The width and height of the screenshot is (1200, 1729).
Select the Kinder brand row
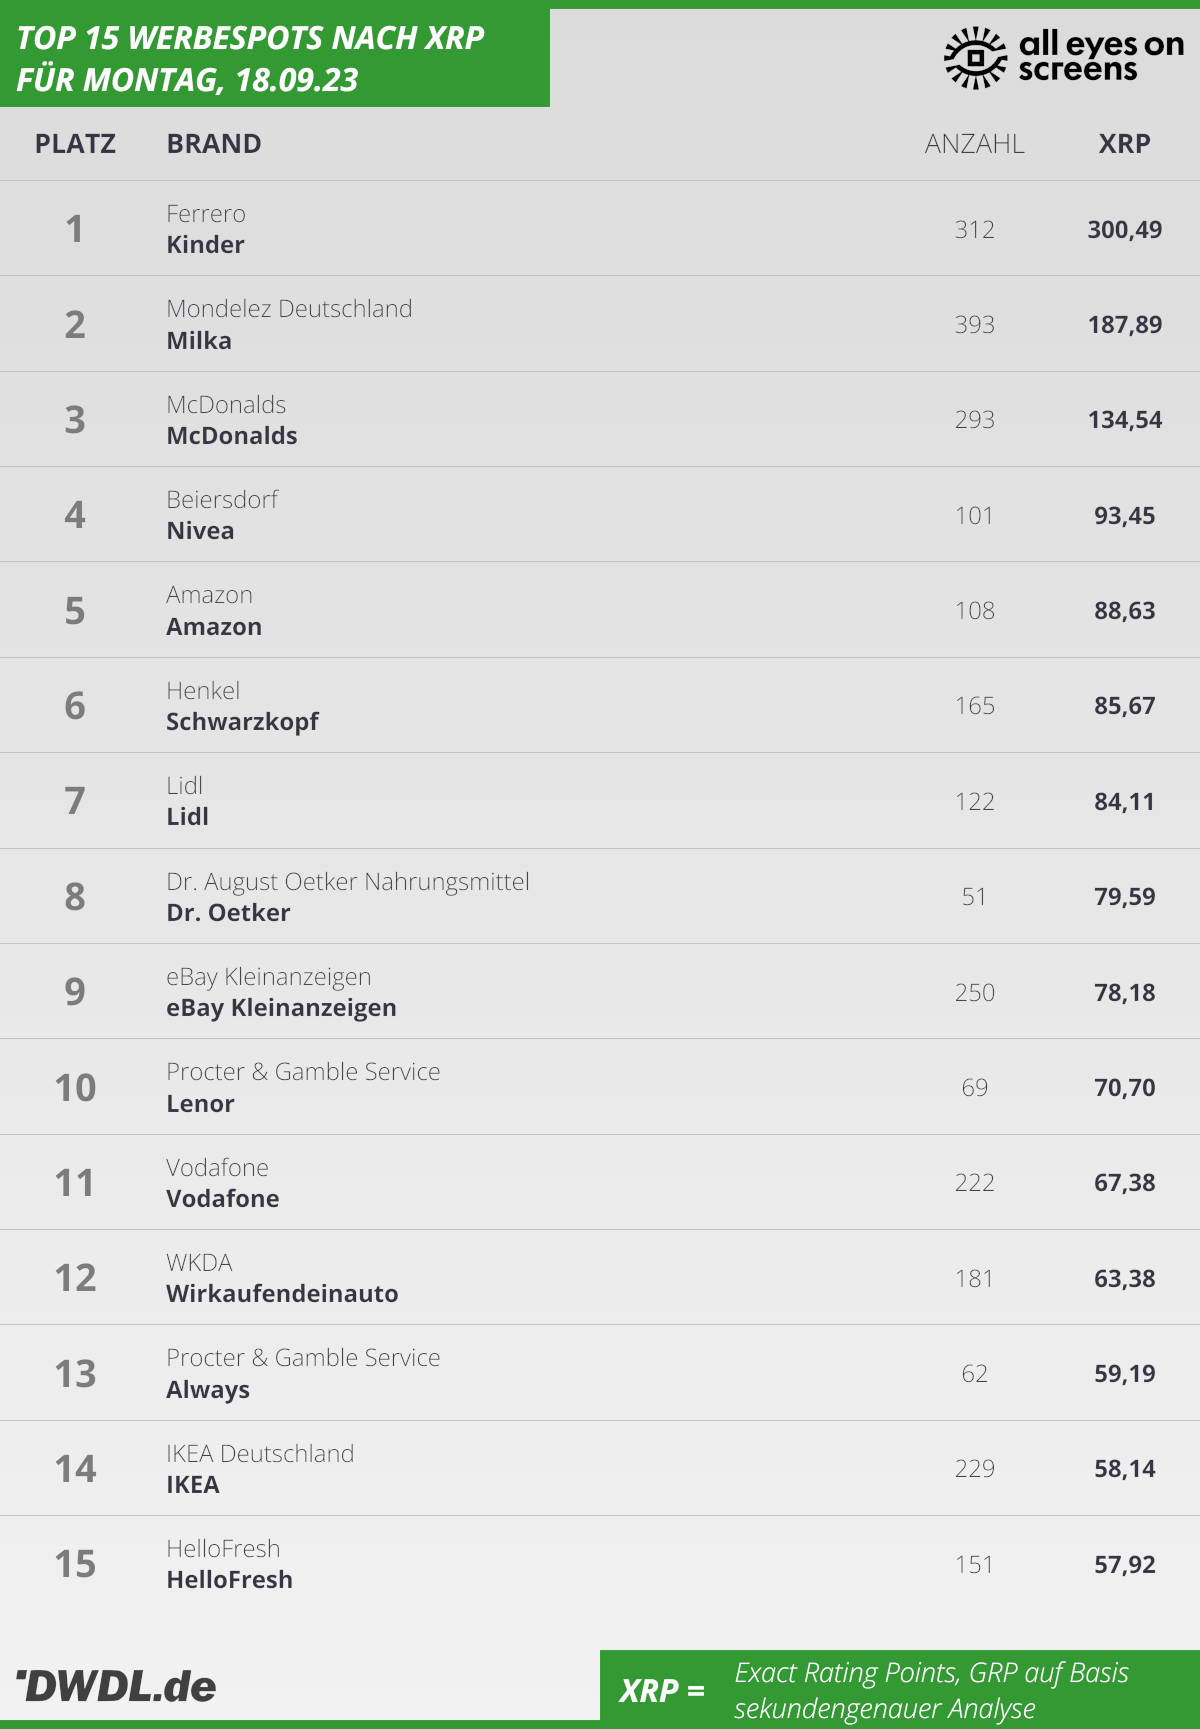[600, 229]
